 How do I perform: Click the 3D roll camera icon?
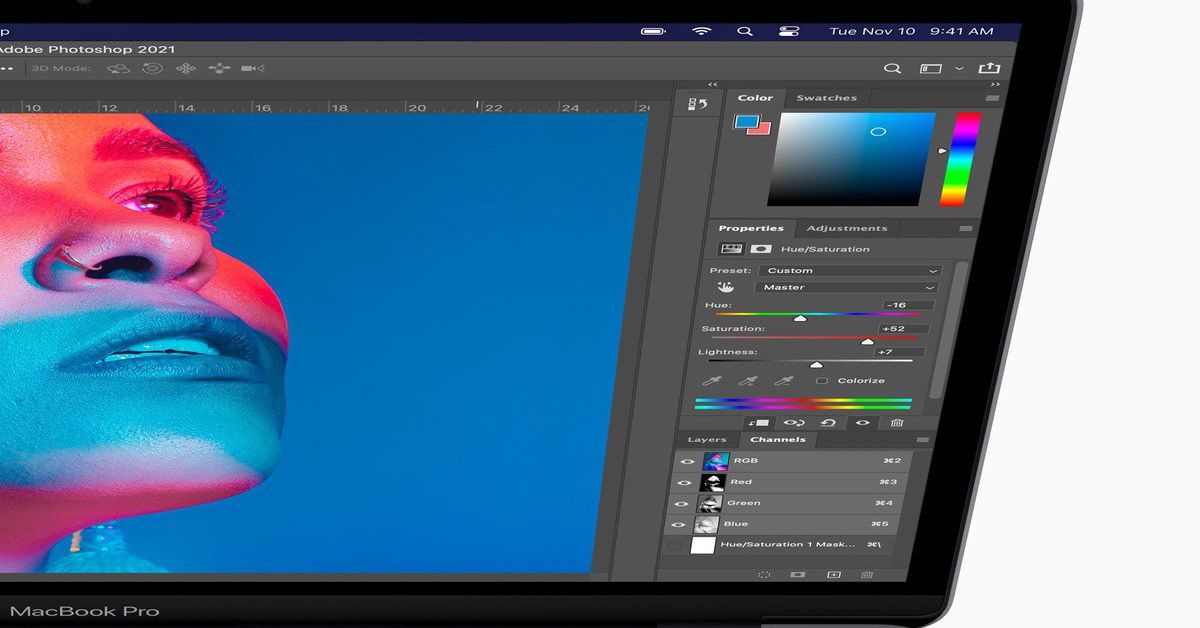[x=152, y=68]
